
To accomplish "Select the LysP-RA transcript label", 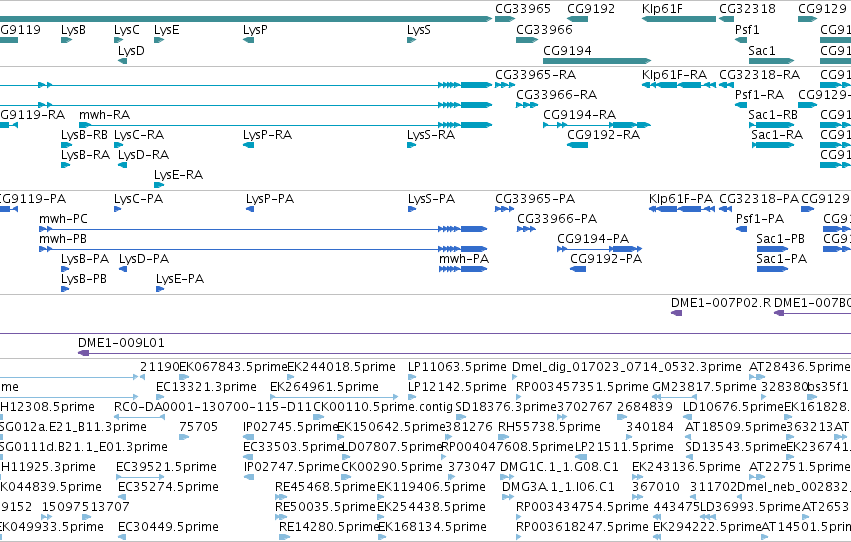I will (267, 135).
